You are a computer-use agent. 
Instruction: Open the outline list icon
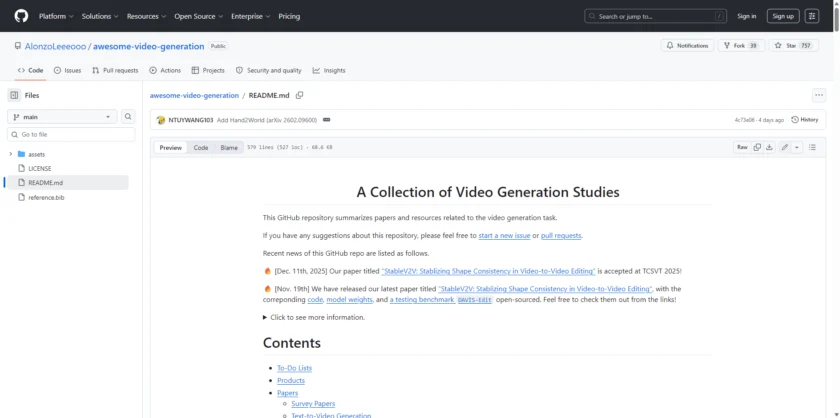(812, 147)
